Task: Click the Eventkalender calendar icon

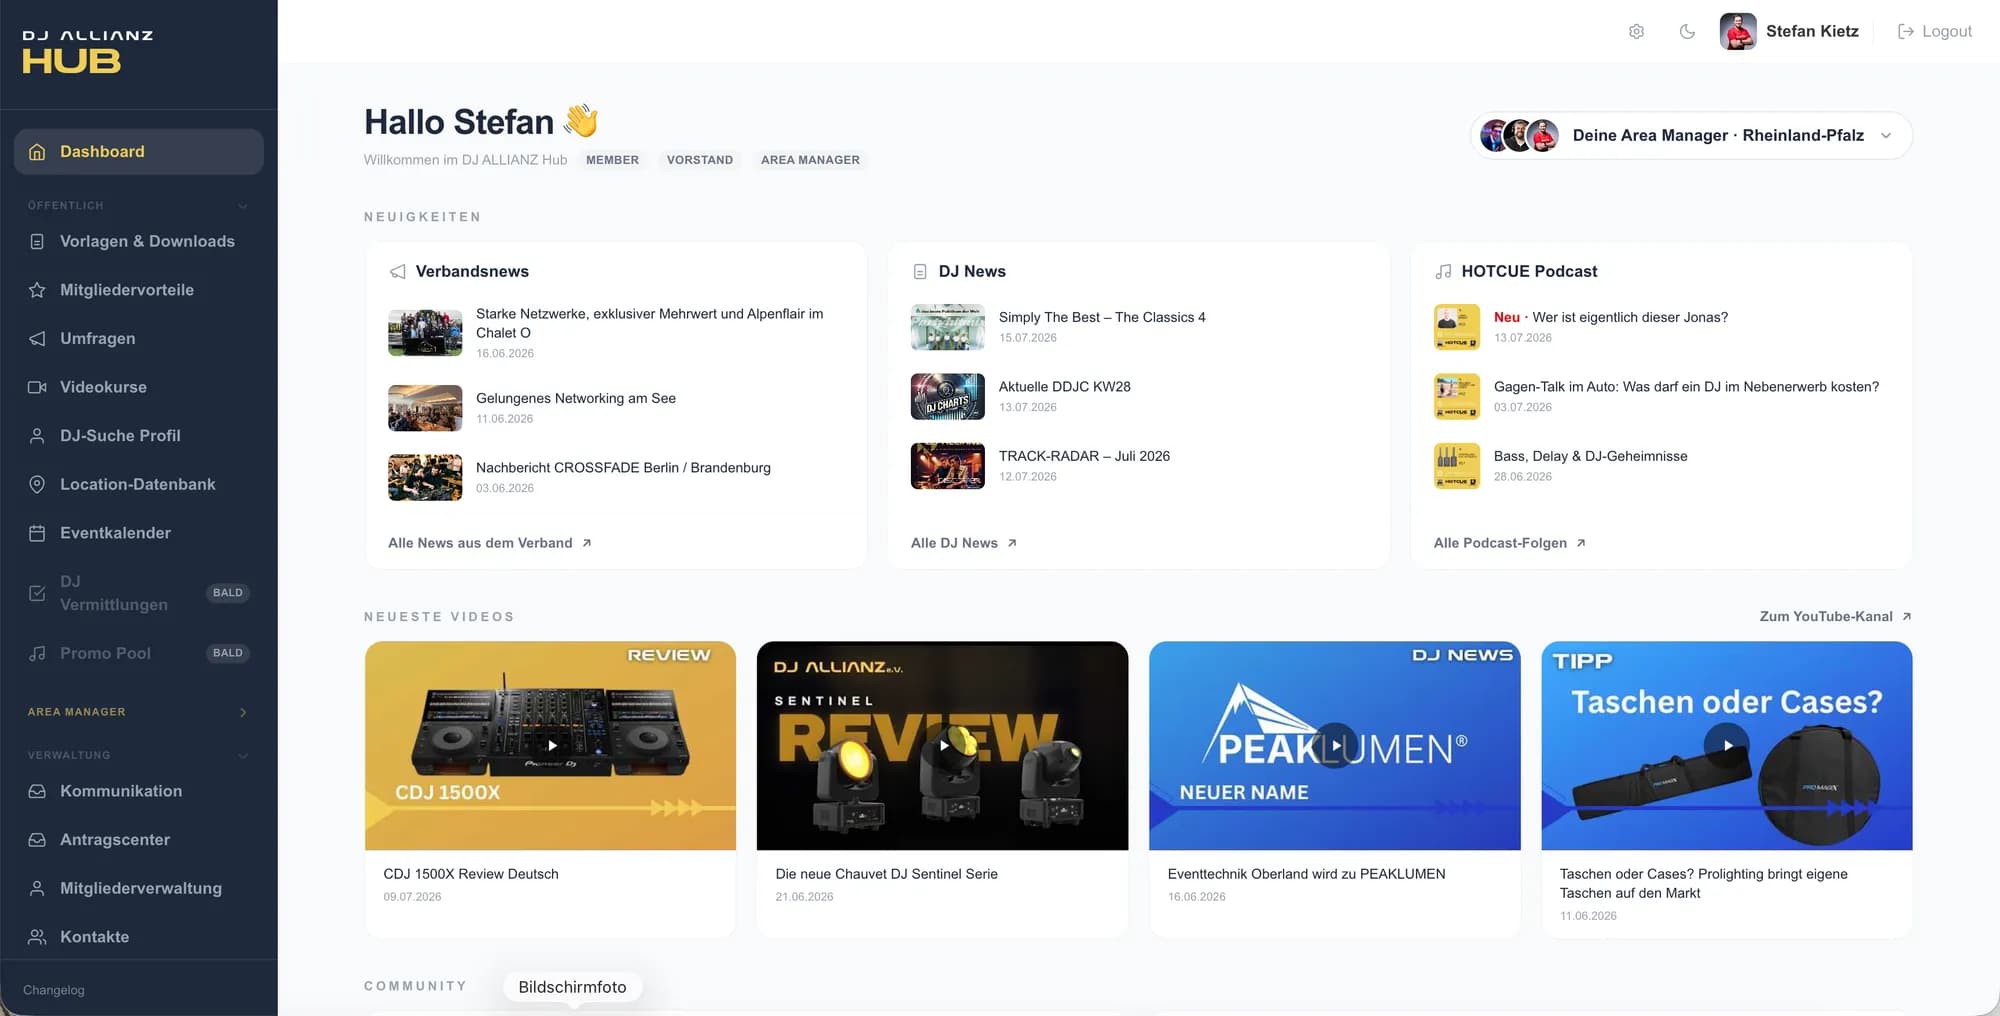Action: tap(37, 533)
